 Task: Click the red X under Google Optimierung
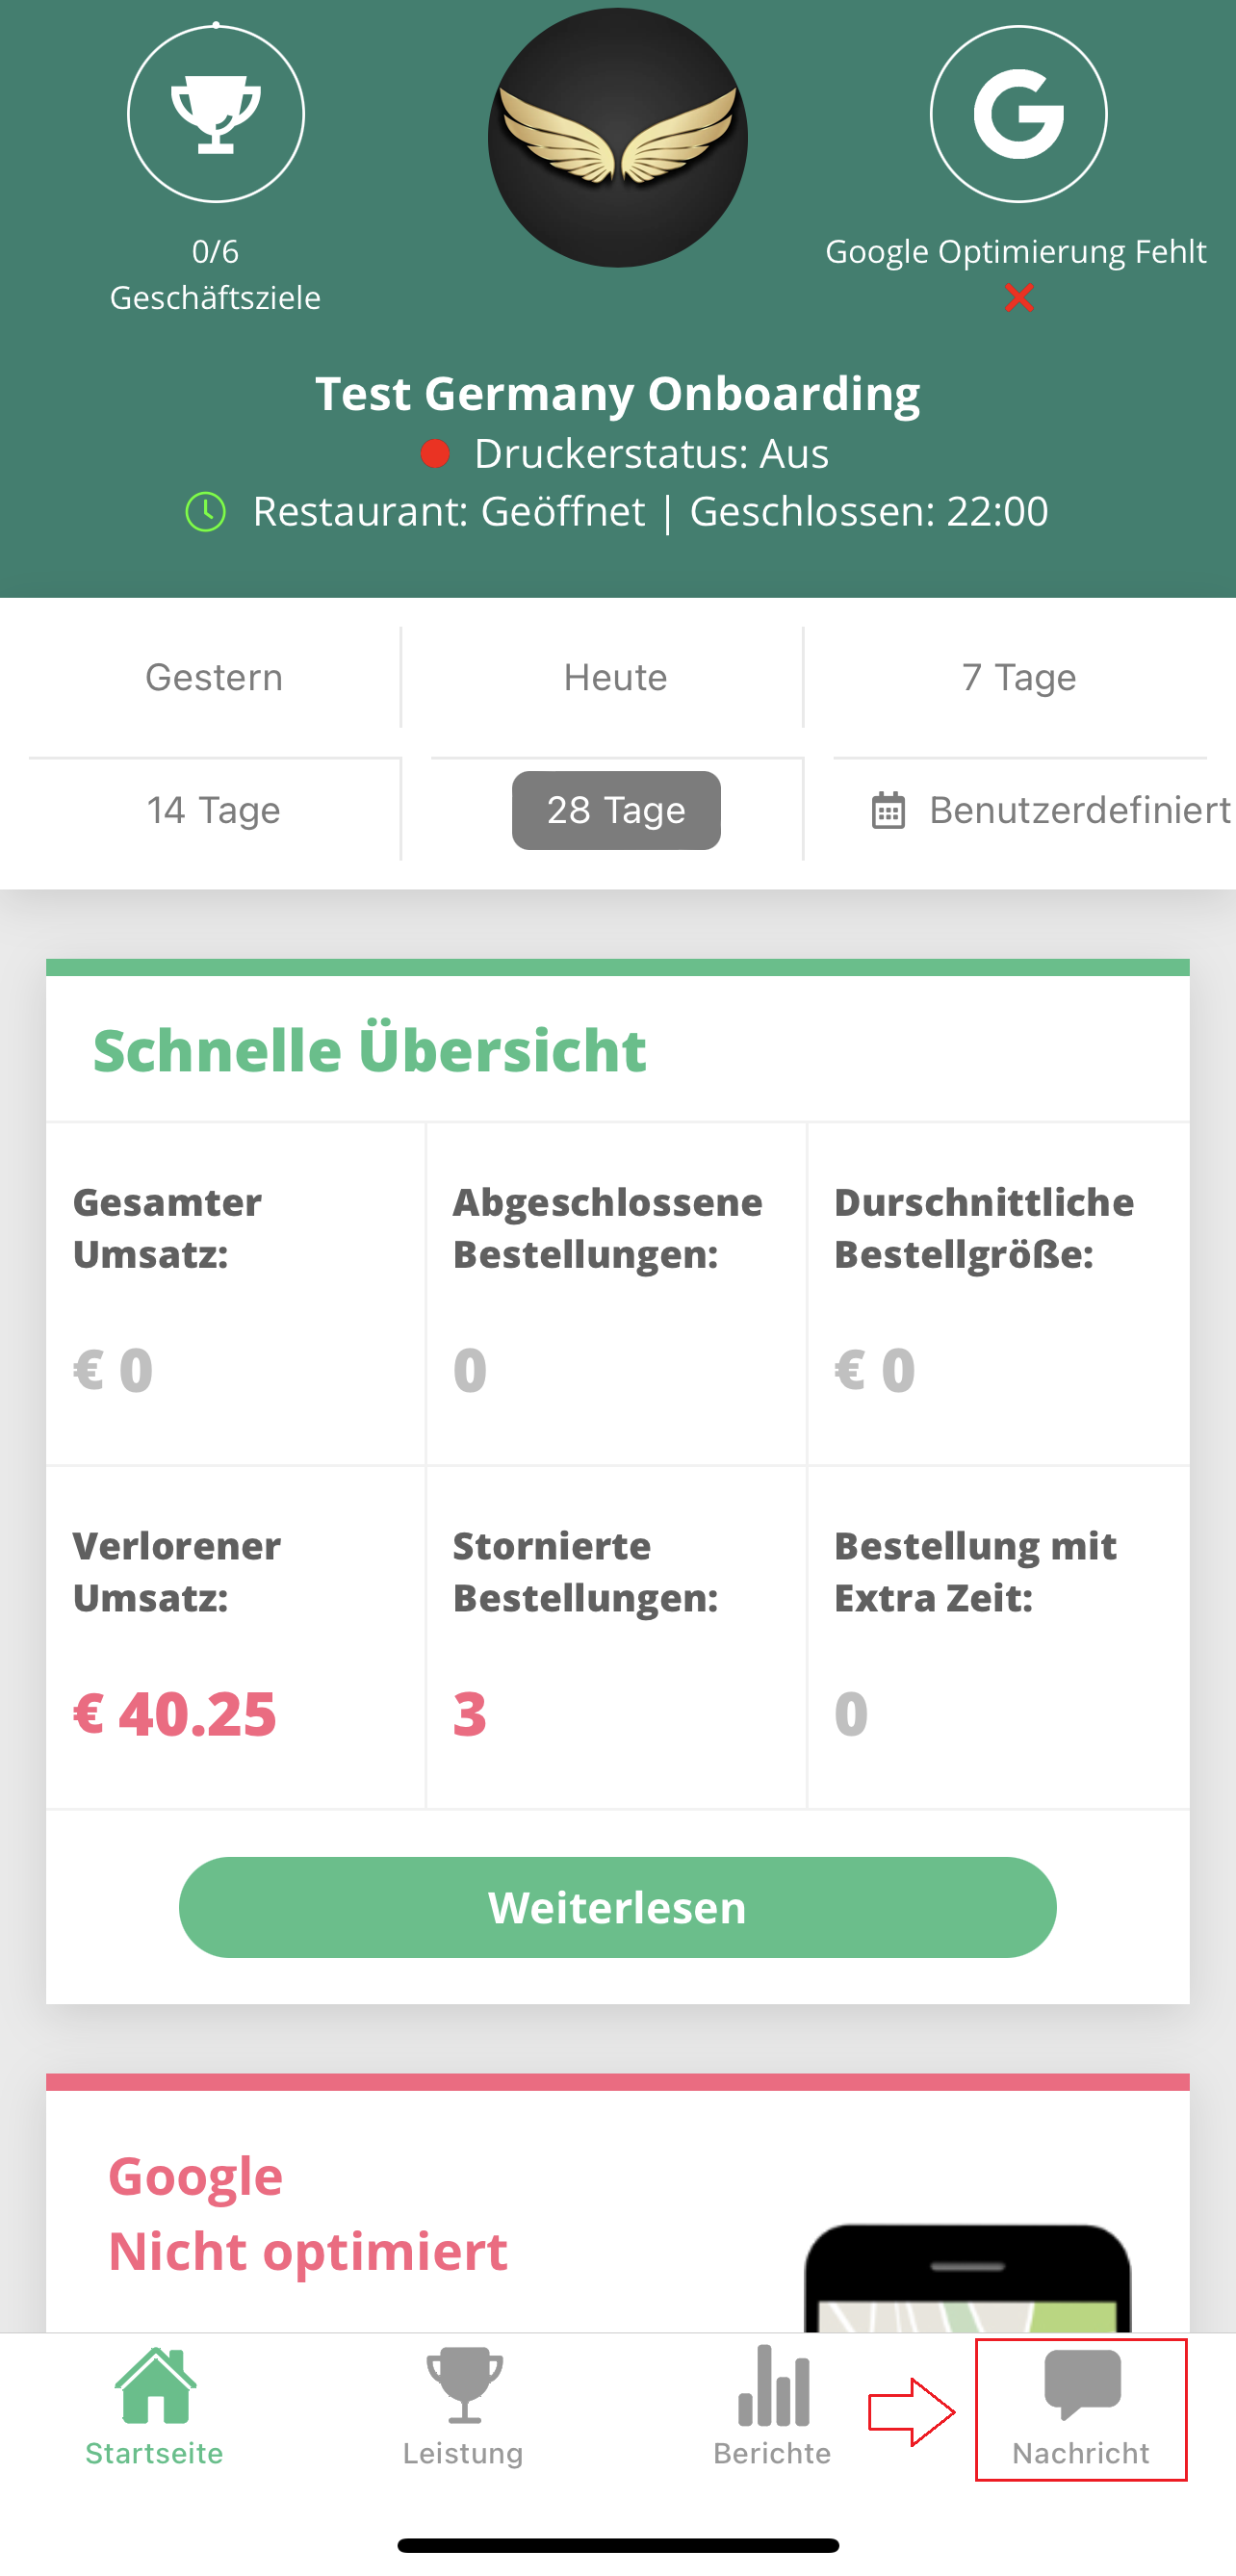tap(1019, 297)
